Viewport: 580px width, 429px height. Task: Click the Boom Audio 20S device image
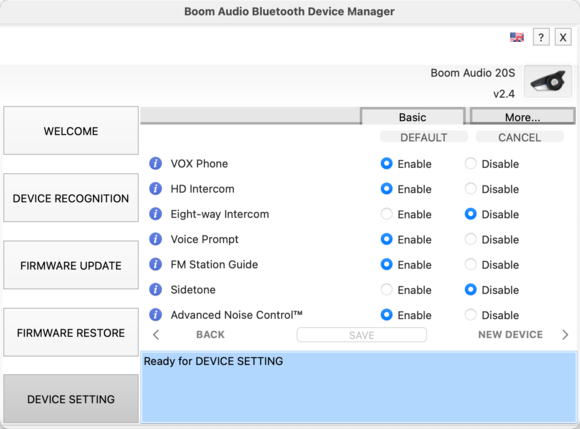point(548,82)
